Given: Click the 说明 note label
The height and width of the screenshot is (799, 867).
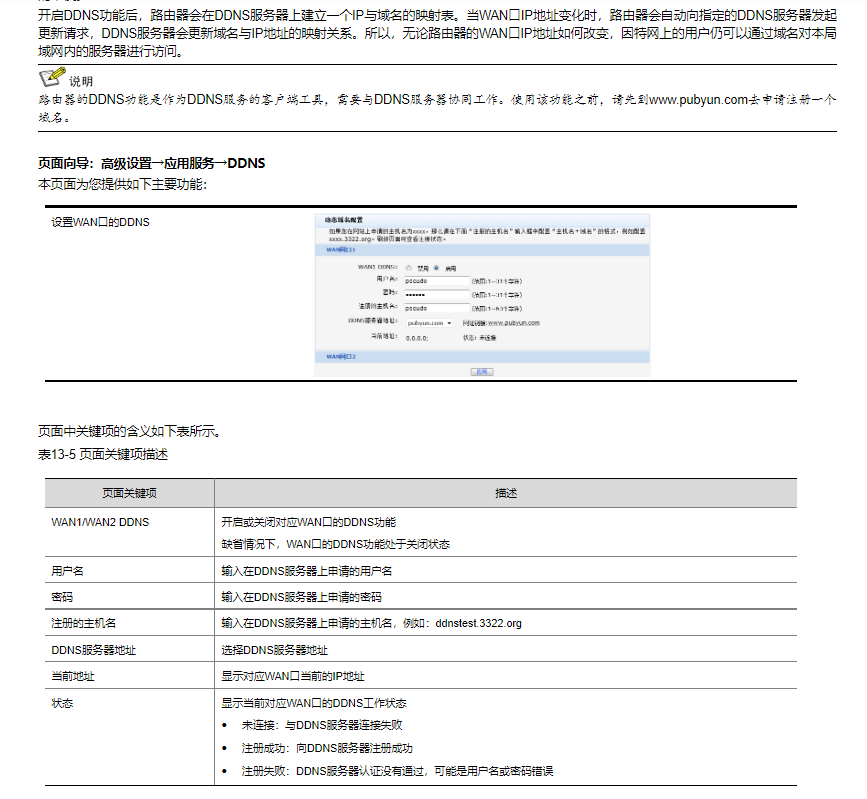Looking at the screenshot, I should [81, 81].
